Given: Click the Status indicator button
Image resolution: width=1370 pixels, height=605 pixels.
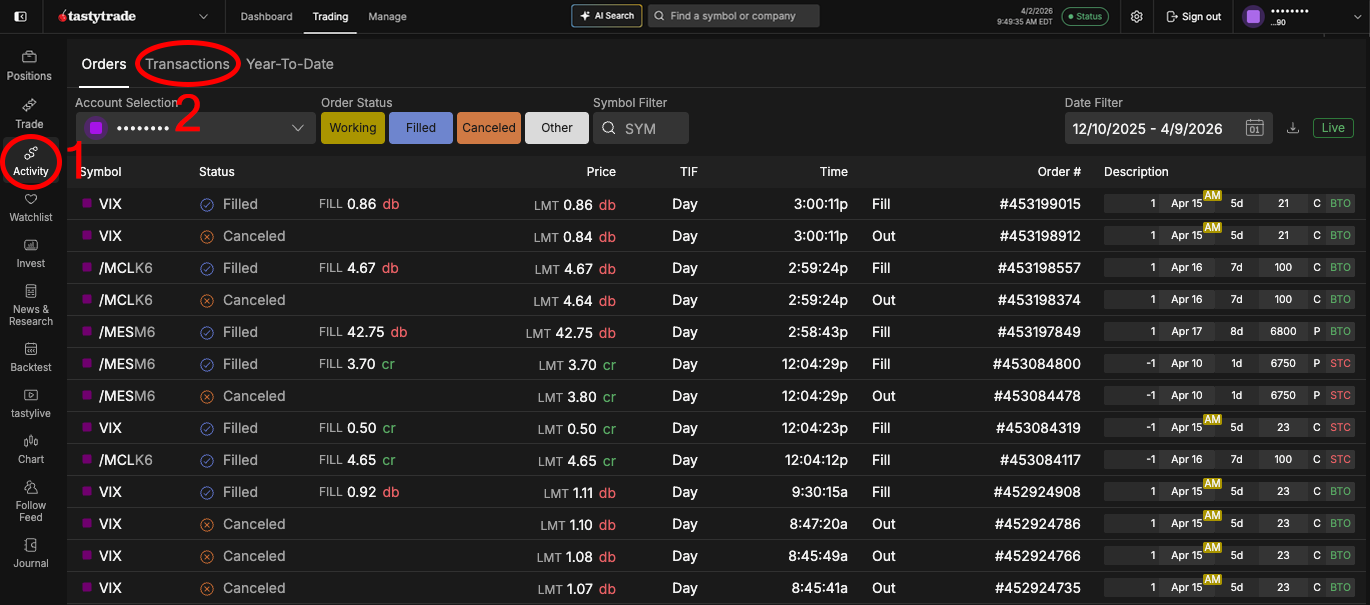Looking at the screenshot, I should point(1084,16).
